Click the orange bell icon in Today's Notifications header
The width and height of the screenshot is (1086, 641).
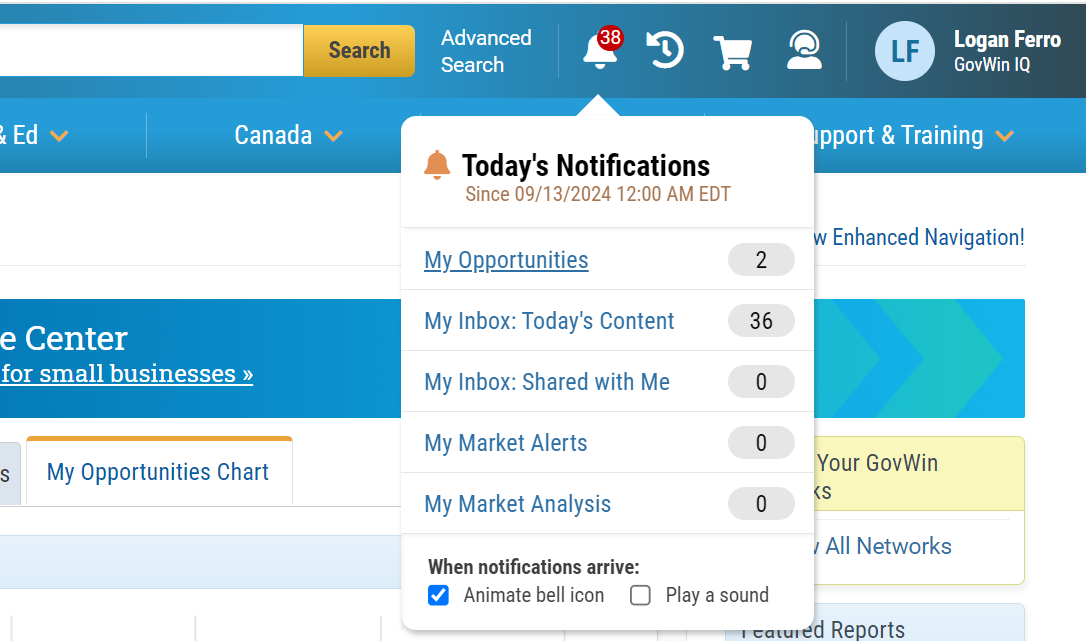437,164
